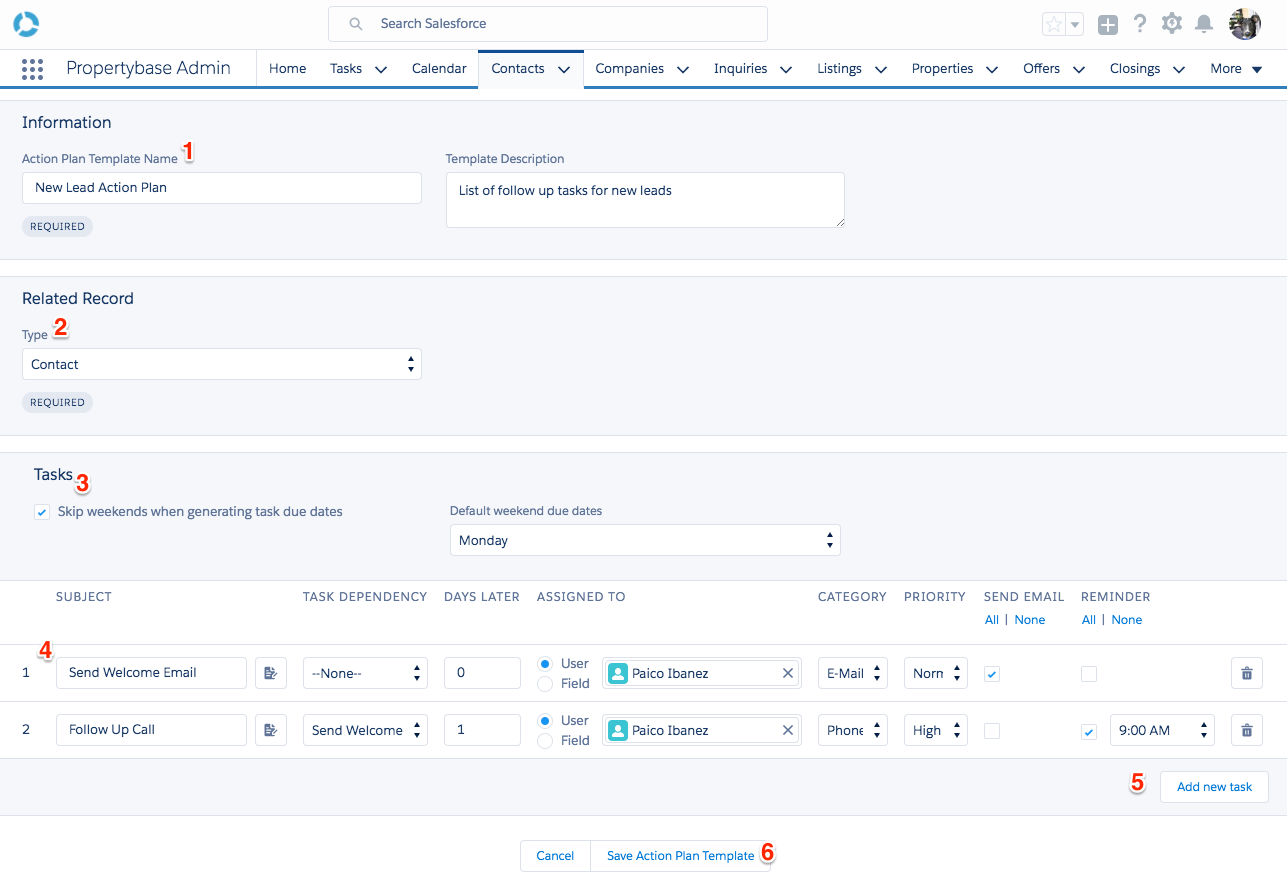The height and width of the screenshot is (881, 1287).
Task: Select User radio for Follow Up Call
Action: pos(545,721)
